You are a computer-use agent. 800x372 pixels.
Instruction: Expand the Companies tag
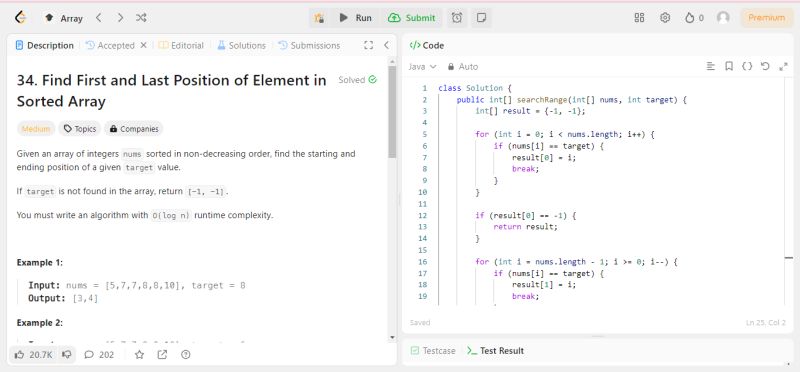[x=134, y=129]
